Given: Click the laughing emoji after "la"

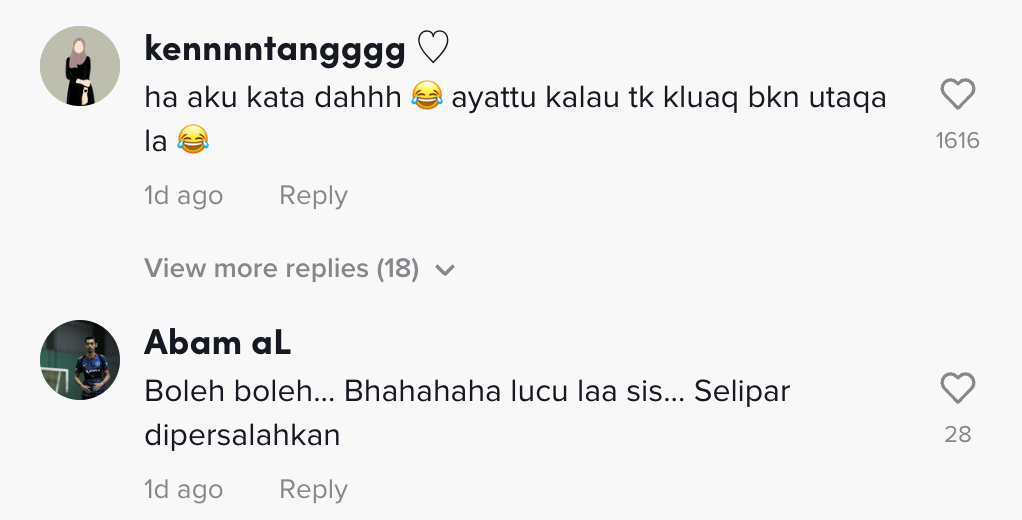Looking at the screenshot, I should [192, 140].
